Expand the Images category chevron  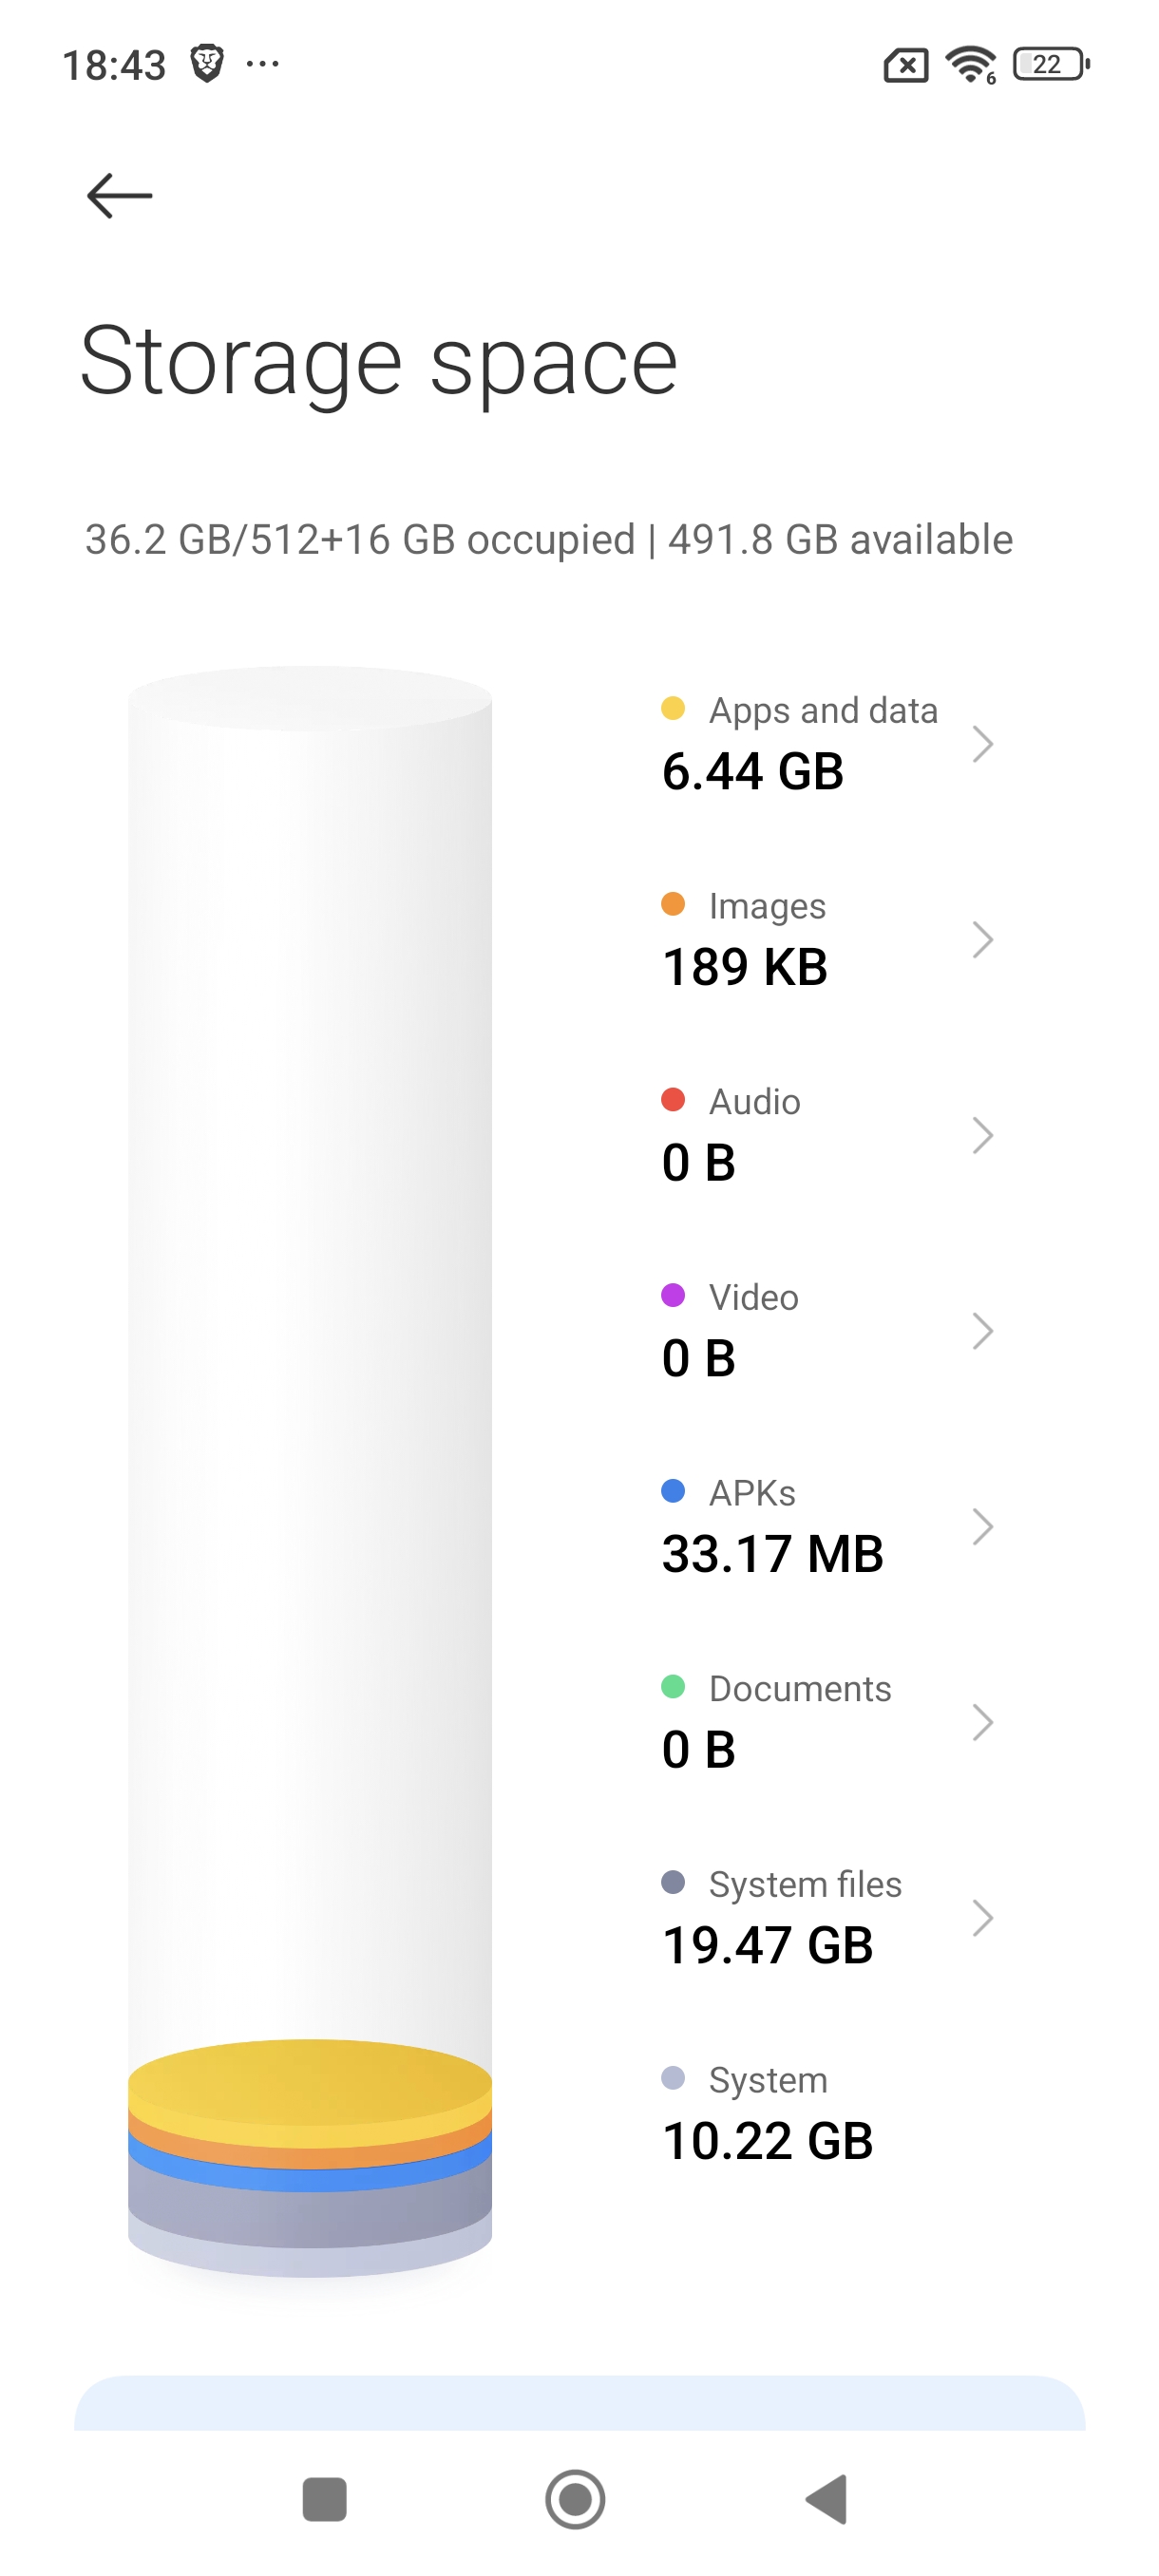(x=982, y=939)
